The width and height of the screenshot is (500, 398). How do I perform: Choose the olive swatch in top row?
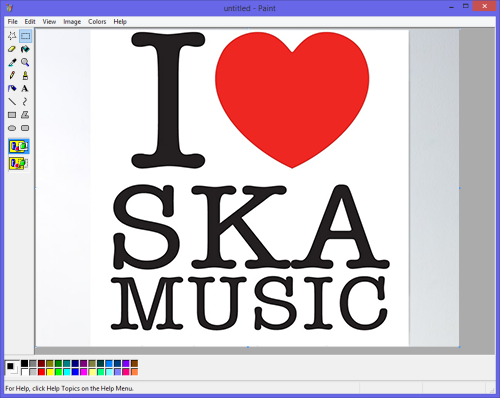point(50,363)
